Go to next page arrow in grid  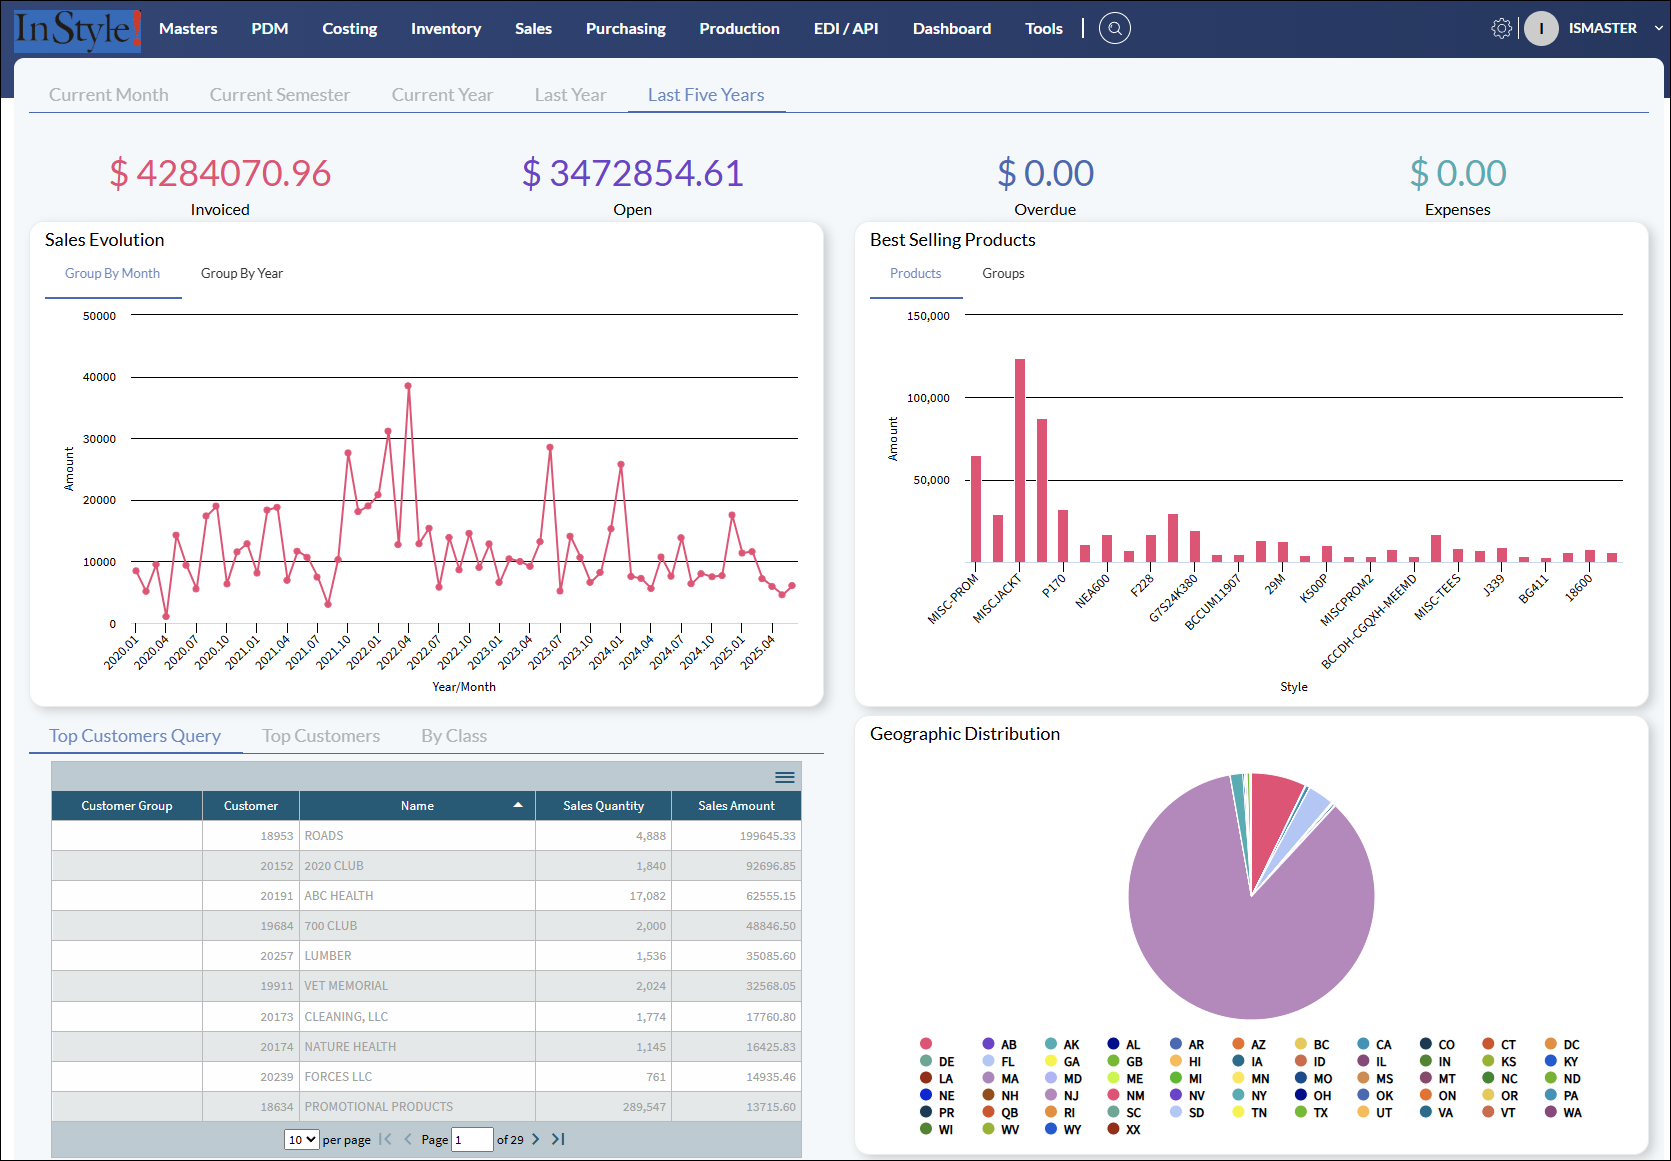coord(536,1139)
